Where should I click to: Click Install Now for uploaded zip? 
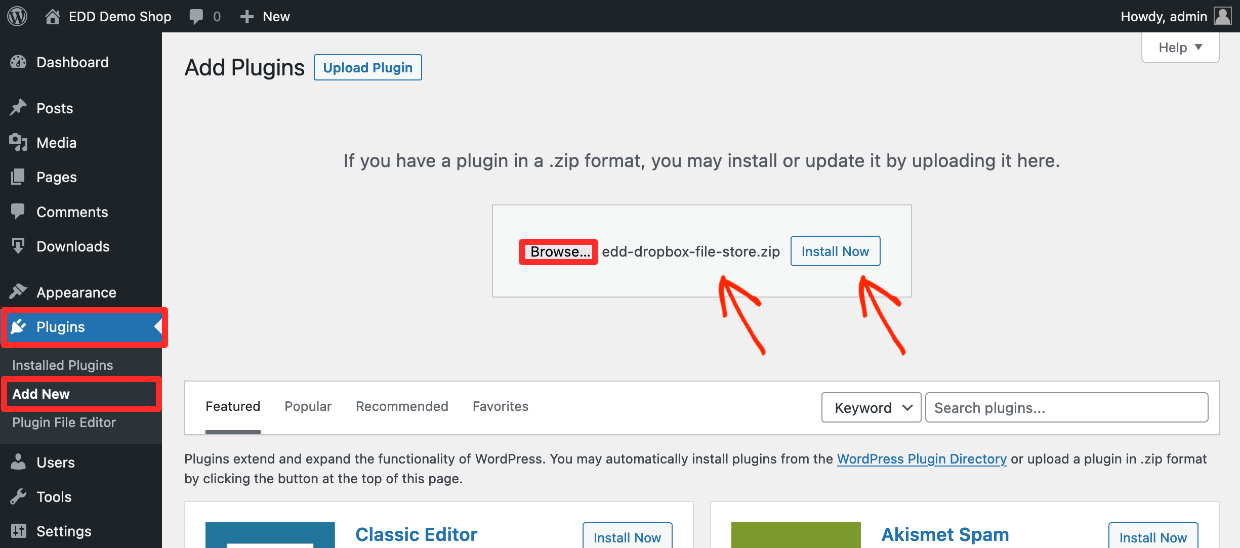pyautogui.click(x=835, y=251)
